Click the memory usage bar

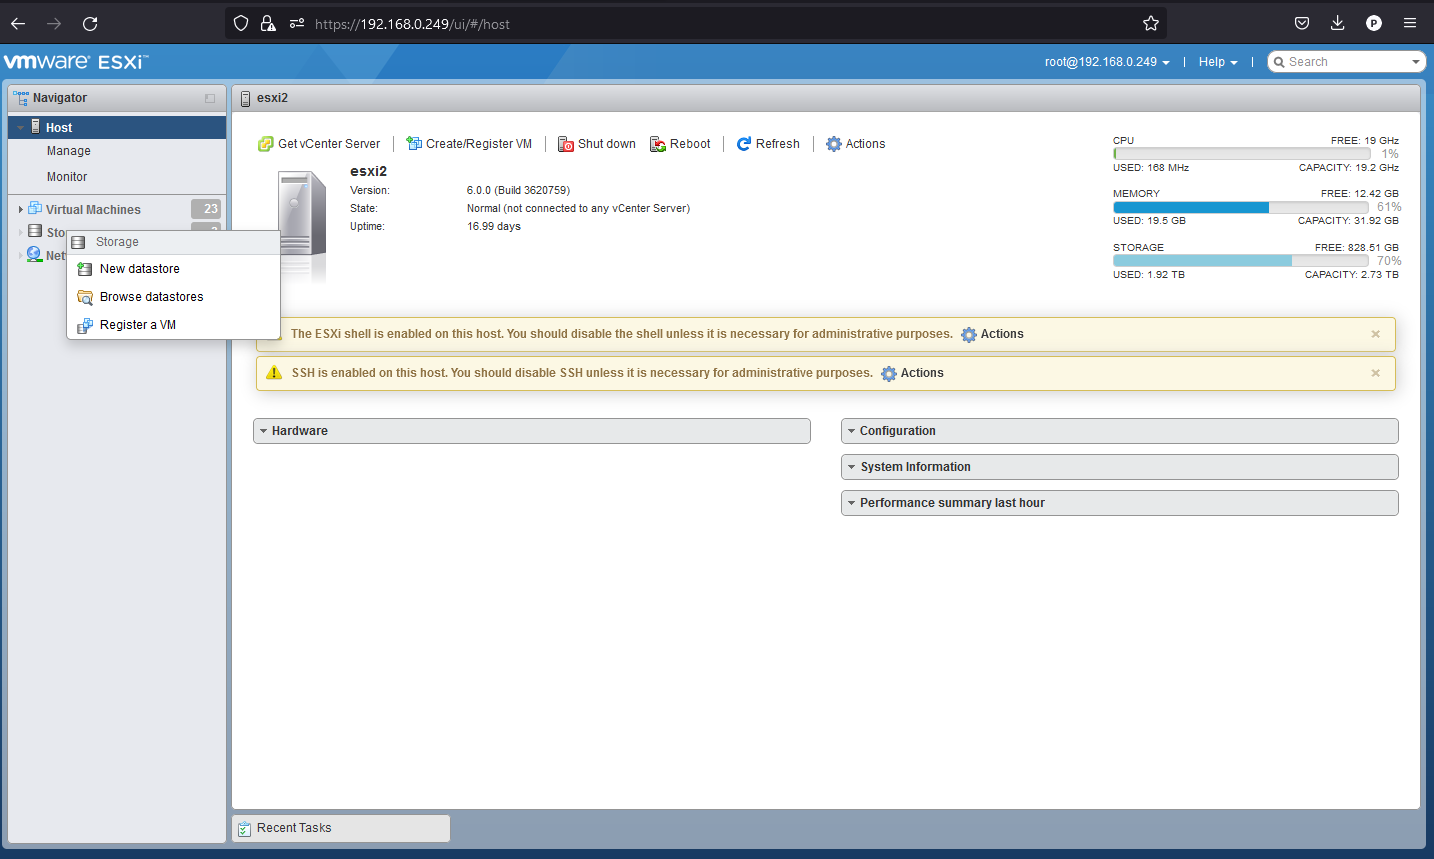1240,207
